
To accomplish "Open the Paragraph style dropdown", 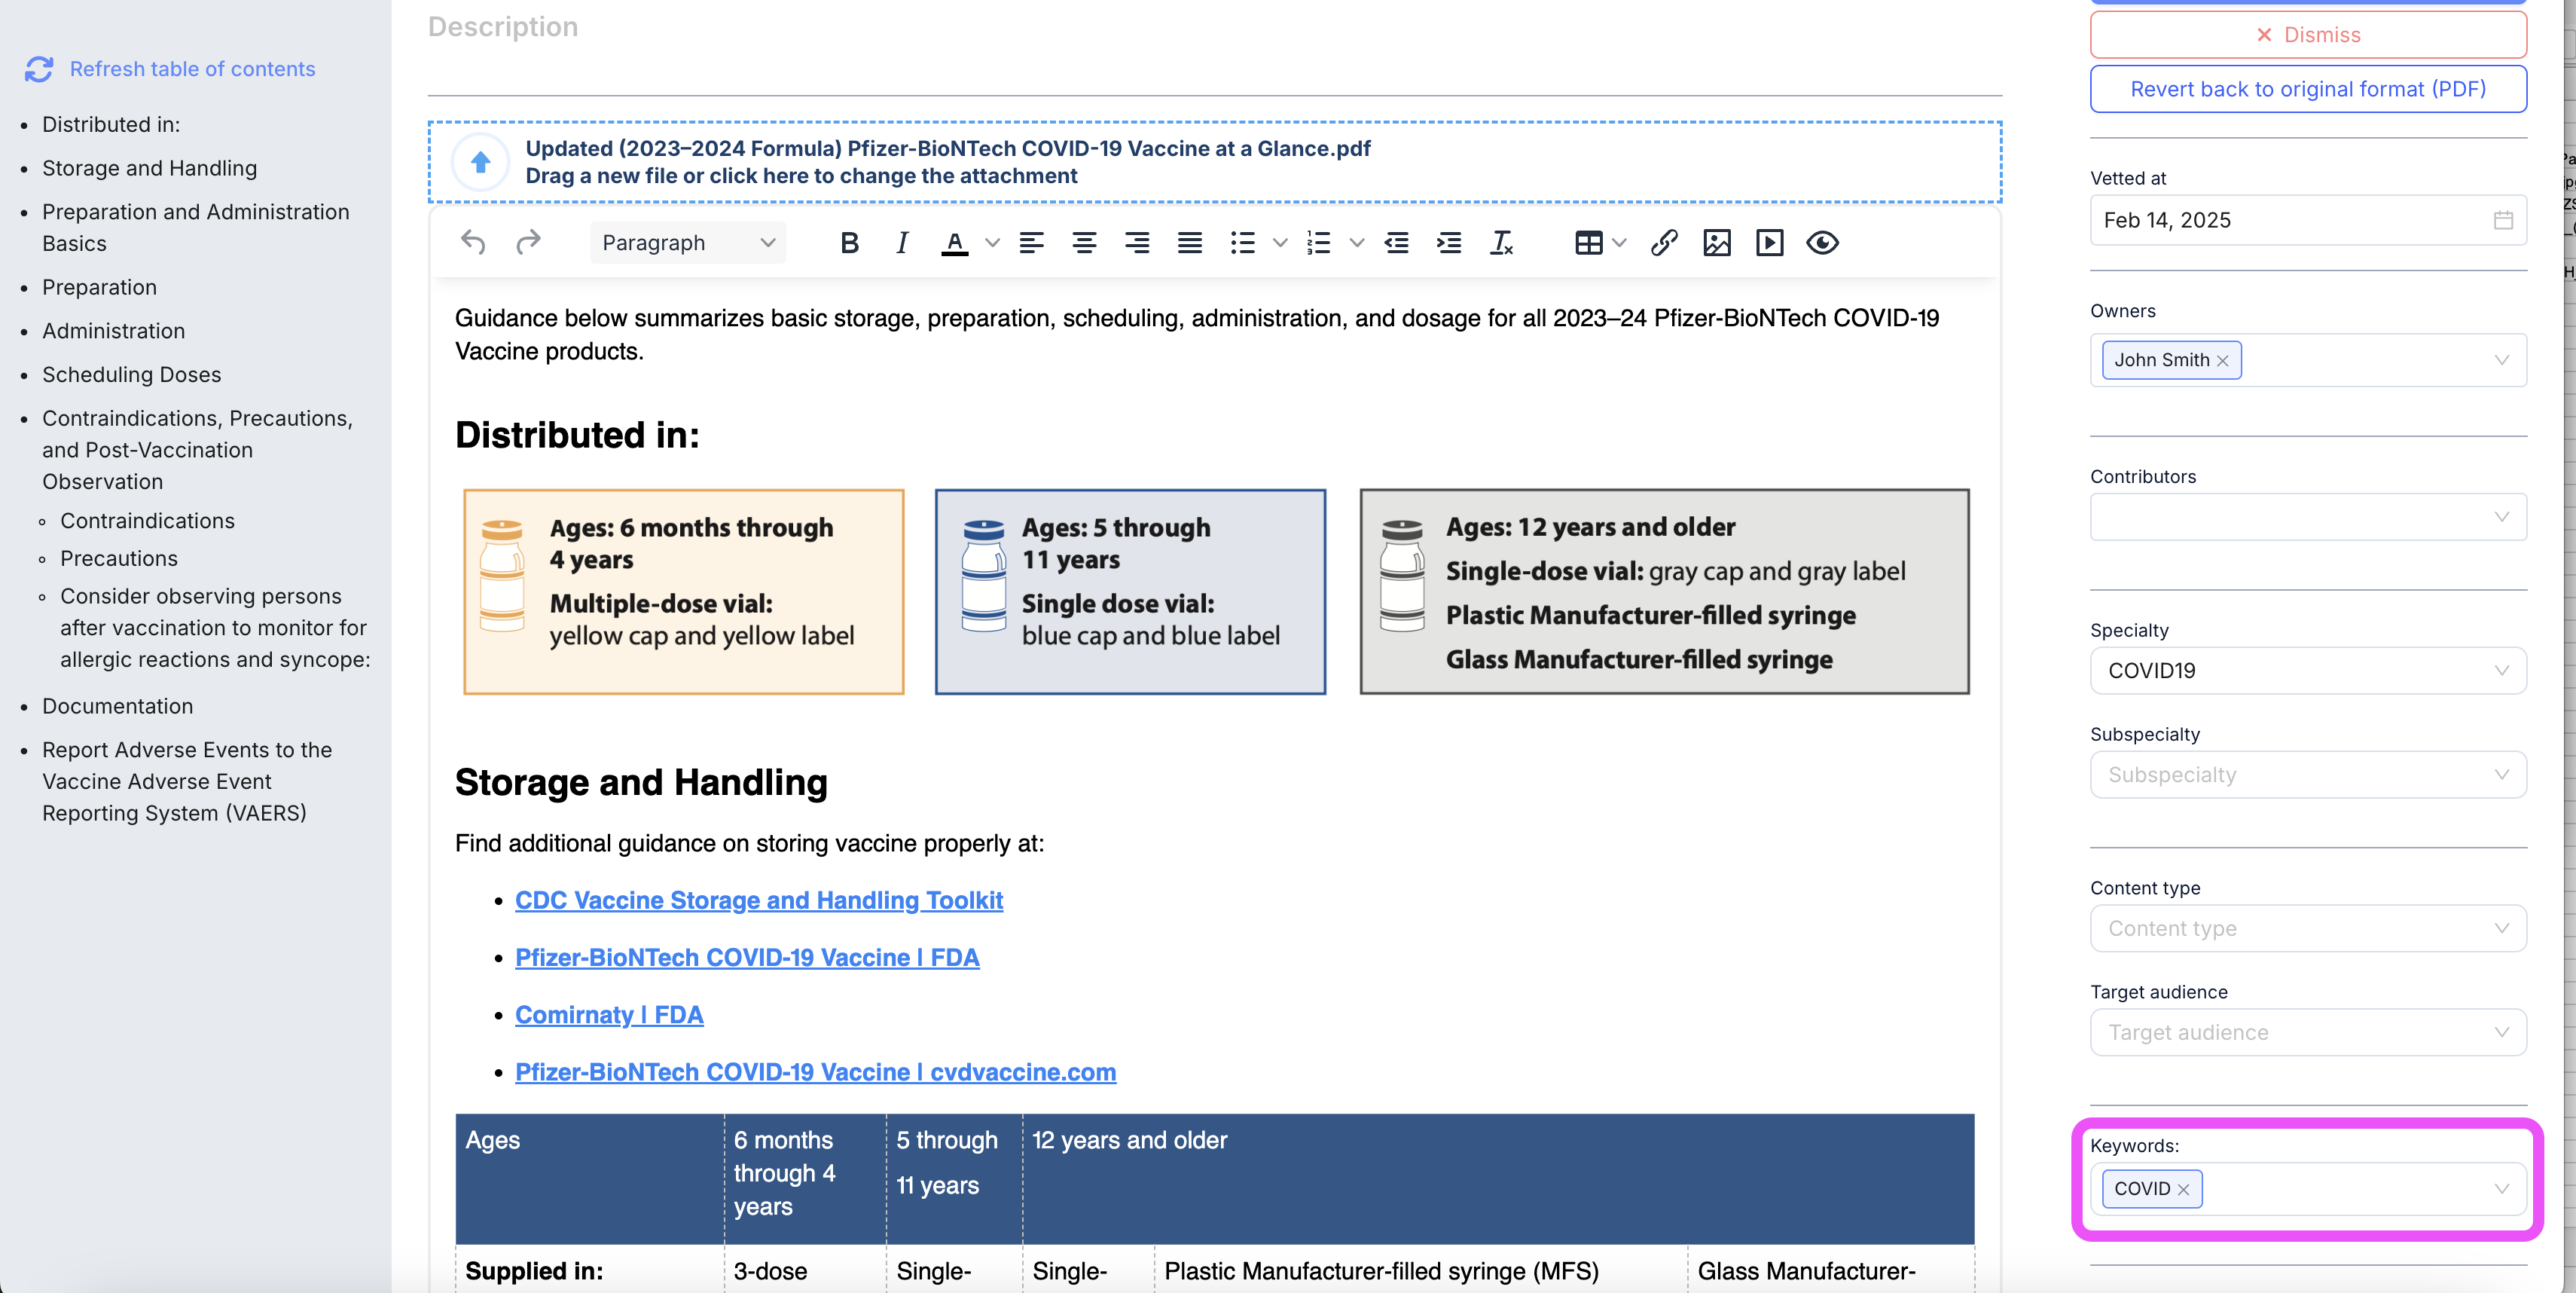I will 688,243.
